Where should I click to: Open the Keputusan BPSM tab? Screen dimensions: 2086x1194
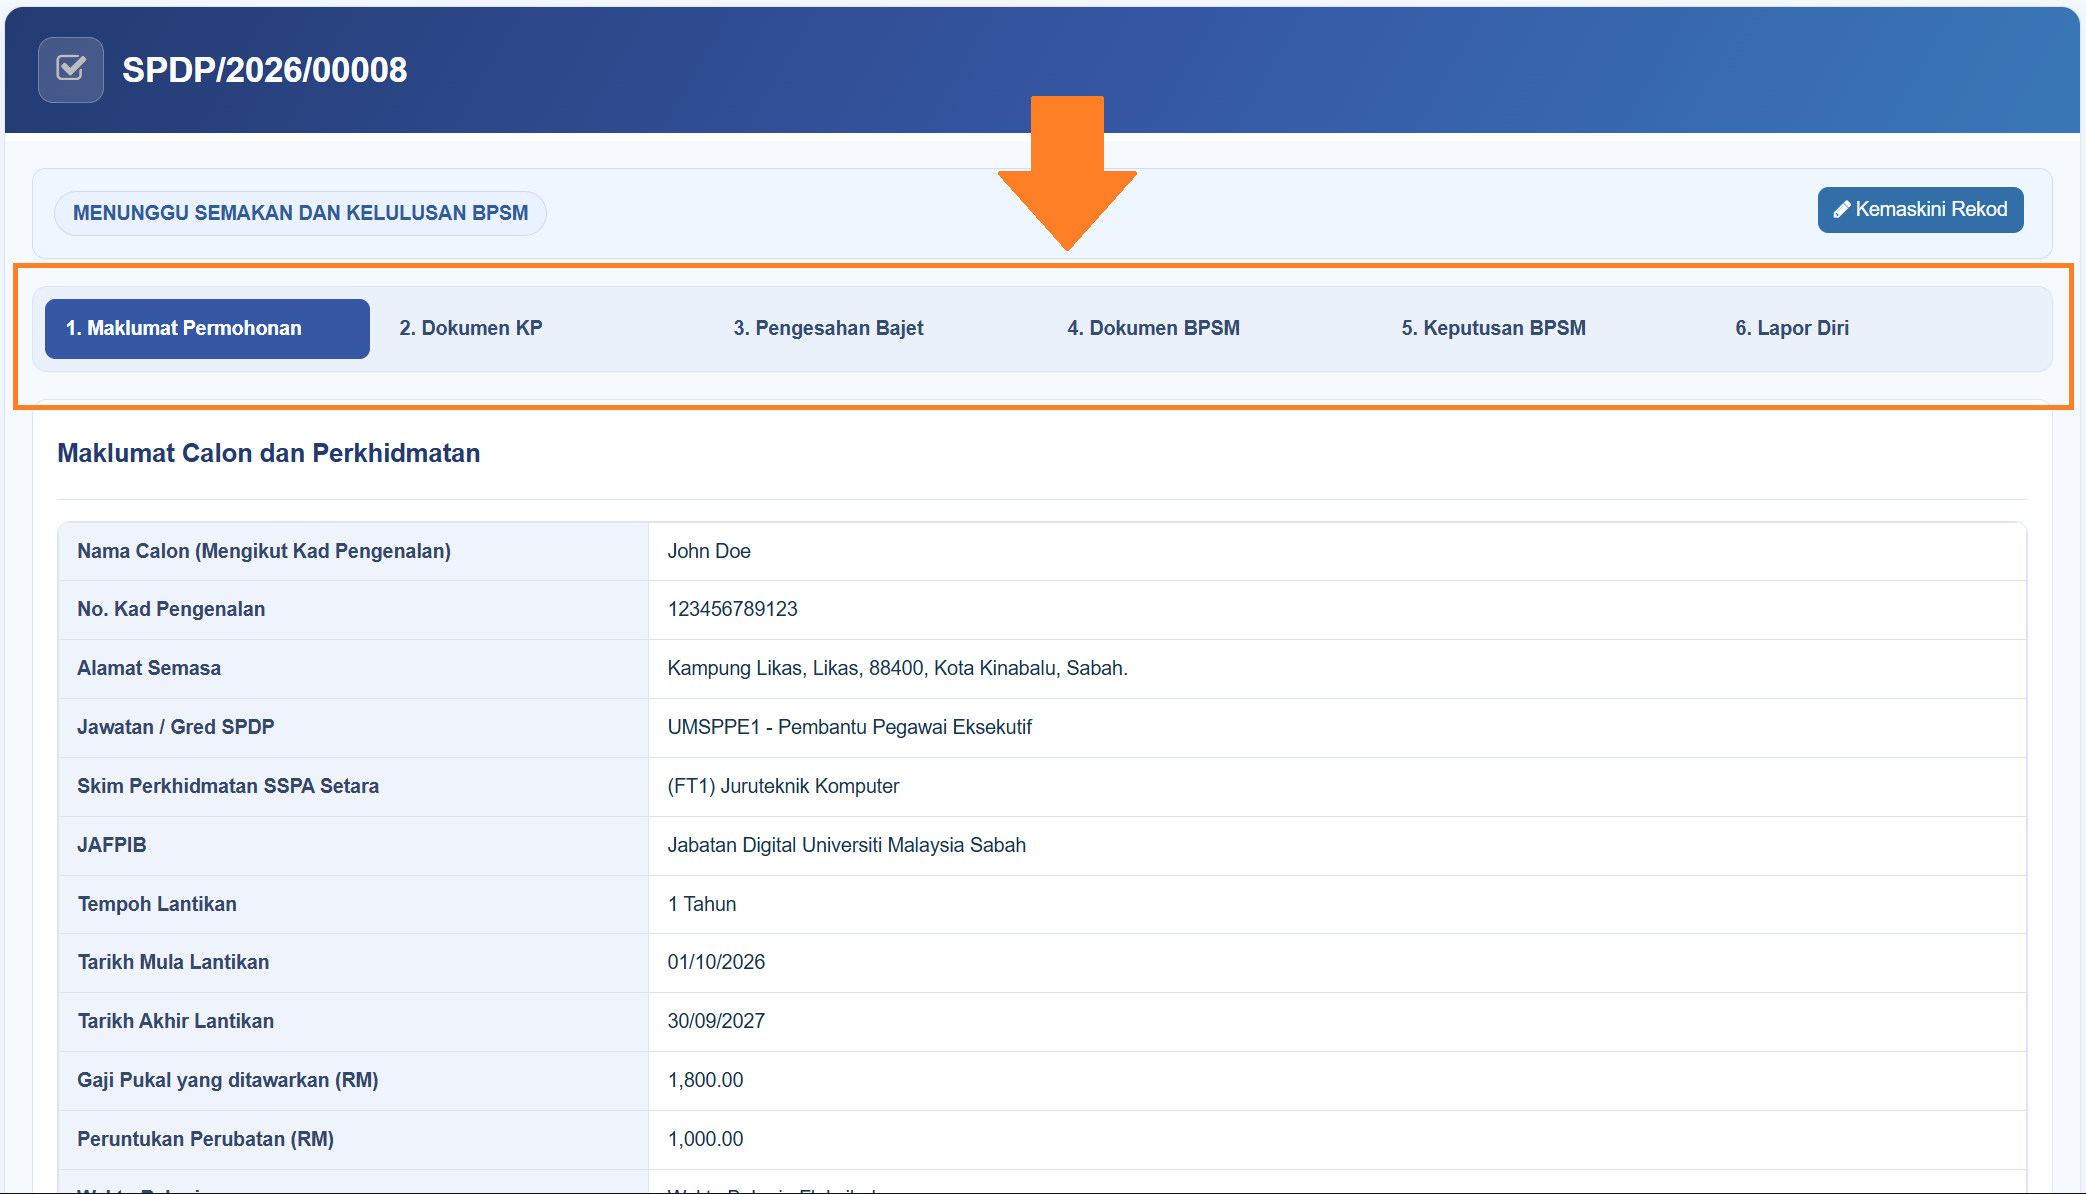click(x=1493, y=328)
